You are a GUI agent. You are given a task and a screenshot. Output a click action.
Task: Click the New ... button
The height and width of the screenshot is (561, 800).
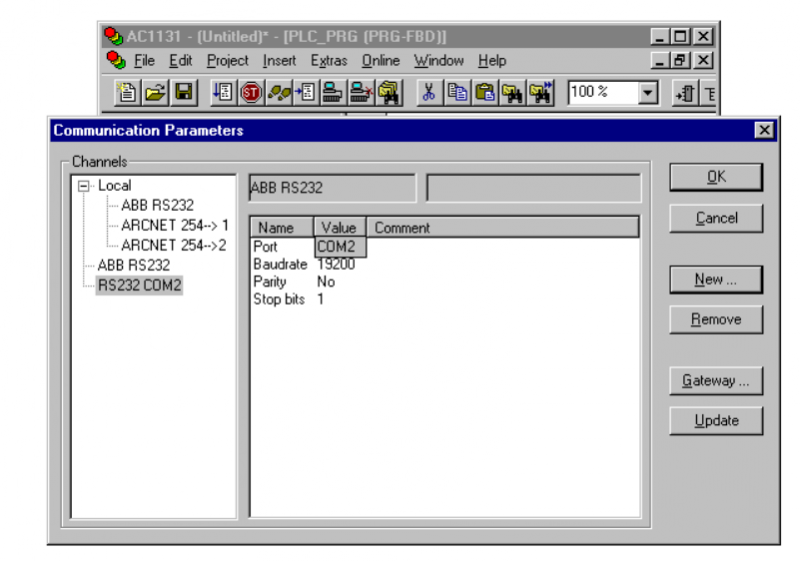tap(716, 280)
